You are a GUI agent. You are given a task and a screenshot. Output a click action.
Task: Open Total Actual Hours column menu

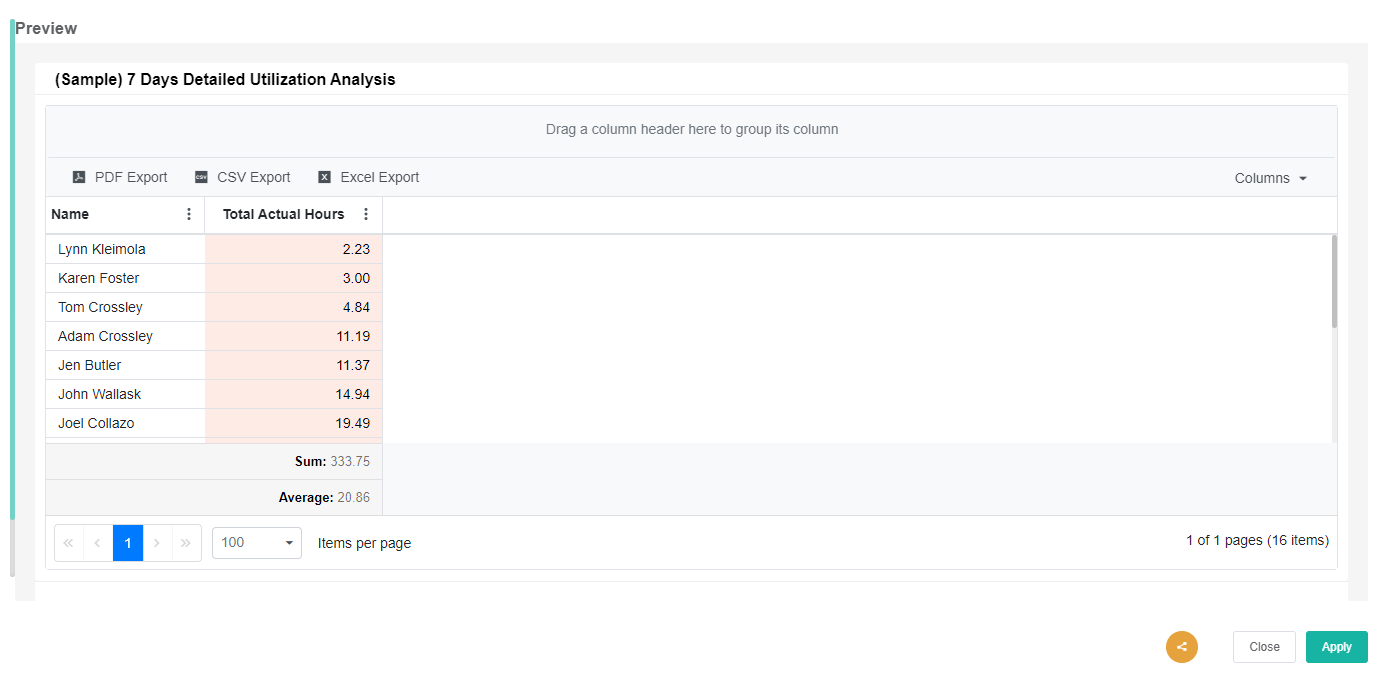[366, 214]
